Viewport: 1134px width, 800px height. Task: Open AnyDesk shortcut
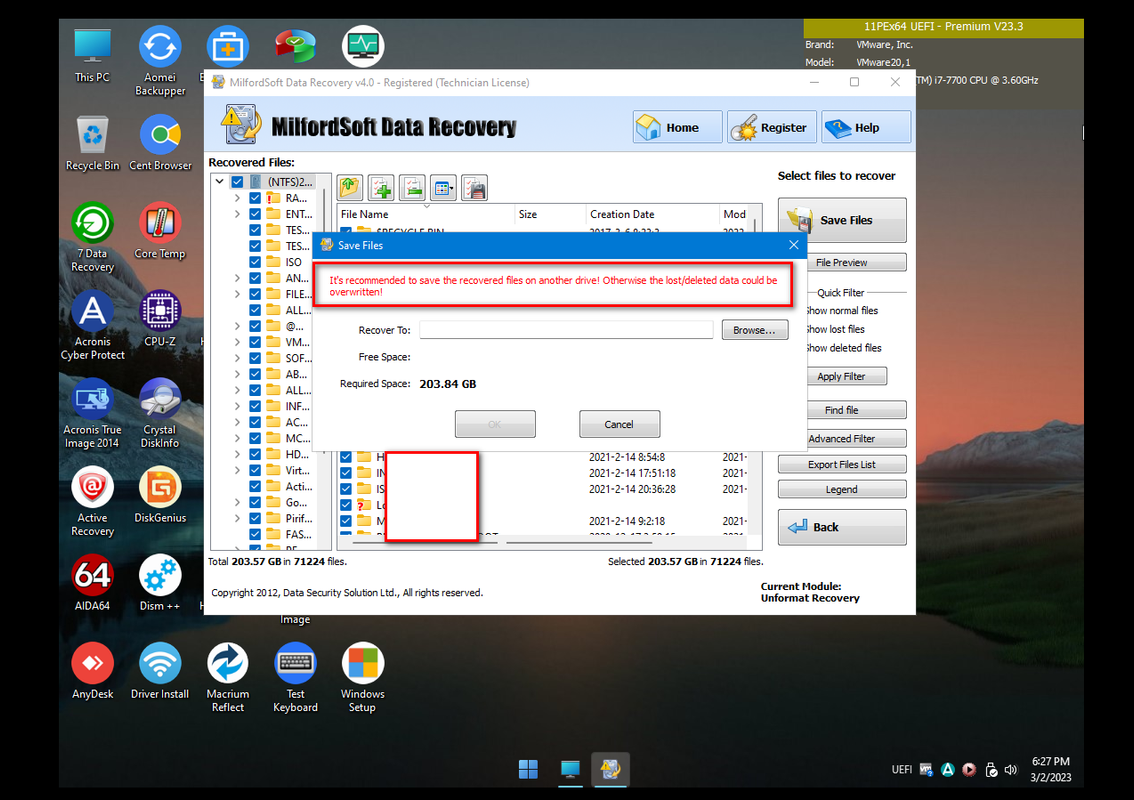pos(93,671)
